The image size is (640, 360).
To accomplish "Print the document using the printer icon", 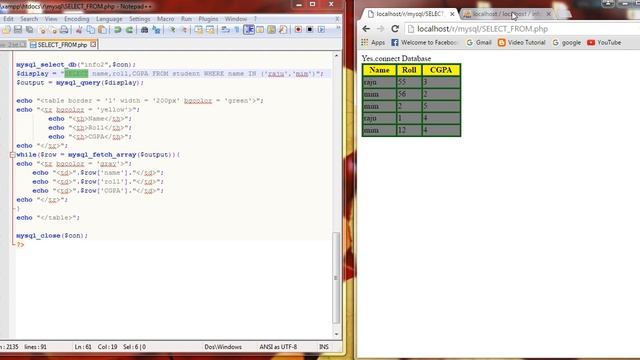I will pyautogui.click(x=64, y=30).
